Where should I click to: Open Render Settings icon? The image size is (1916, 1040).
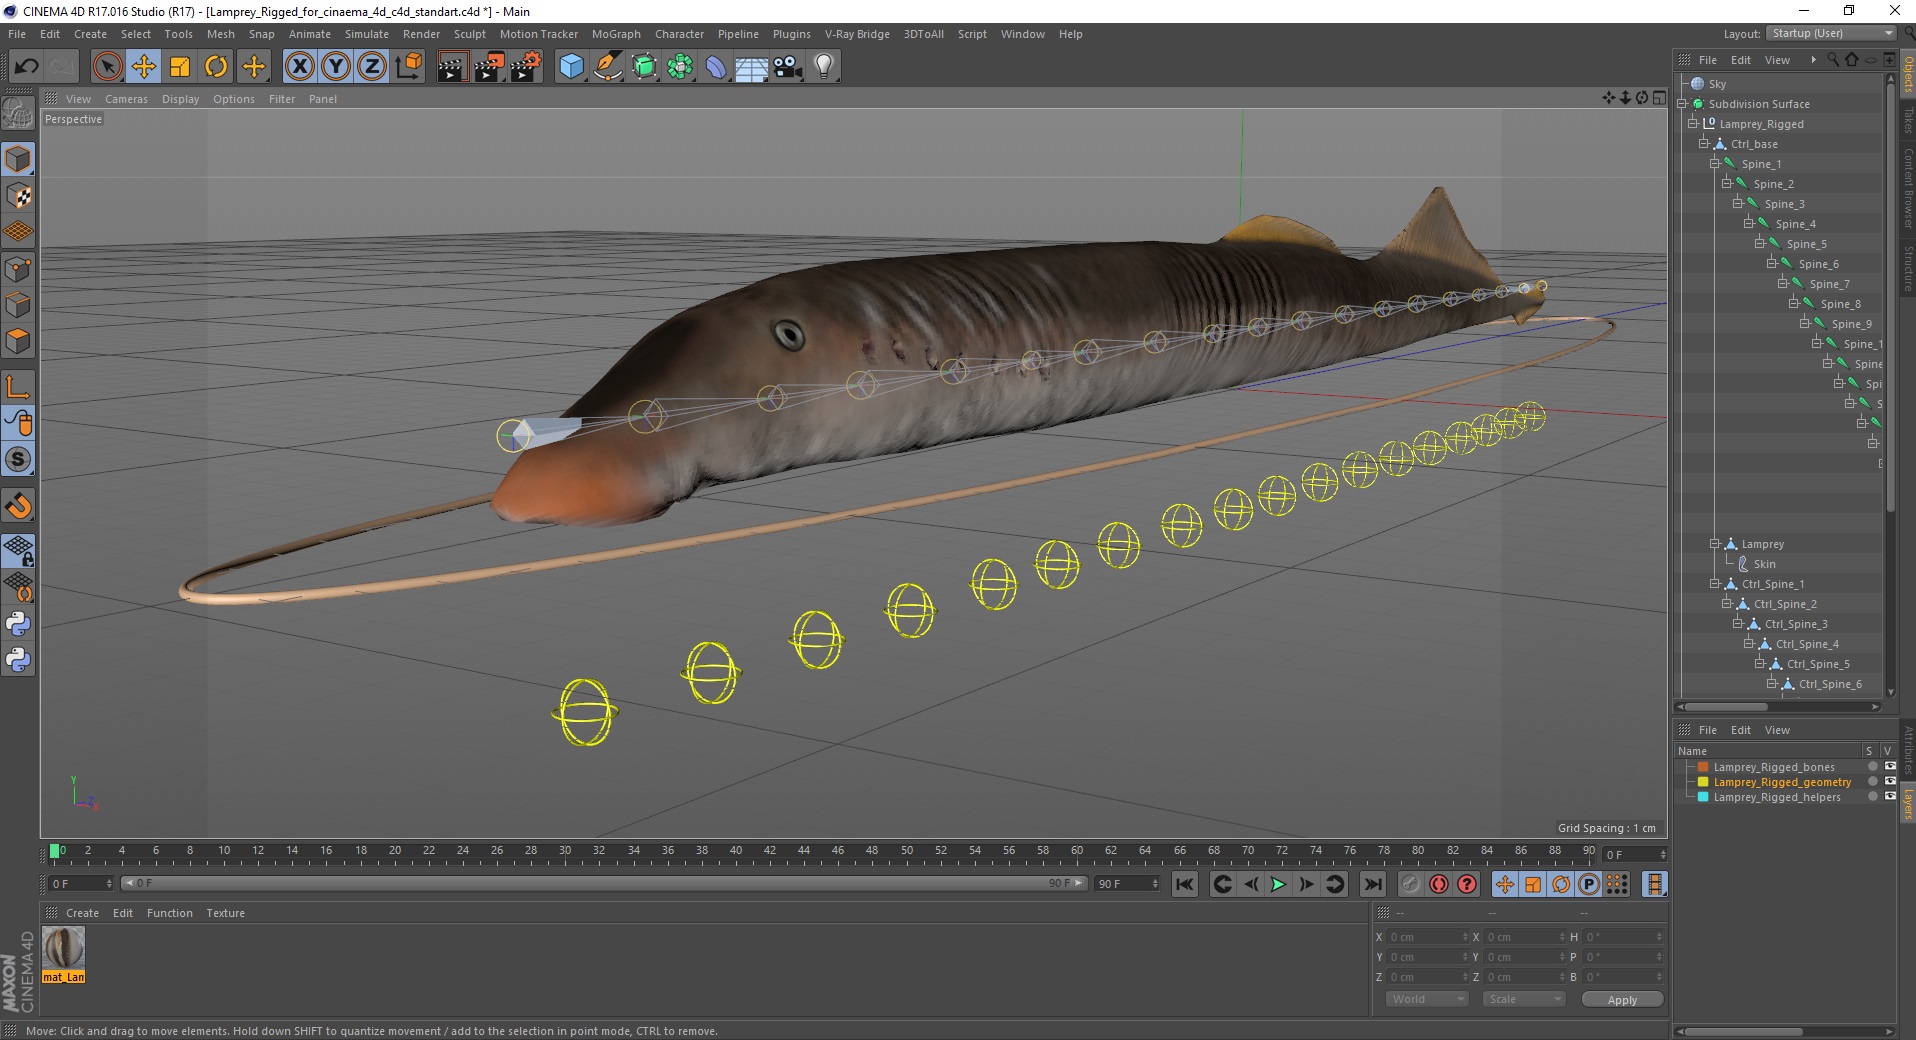[526, 67]
